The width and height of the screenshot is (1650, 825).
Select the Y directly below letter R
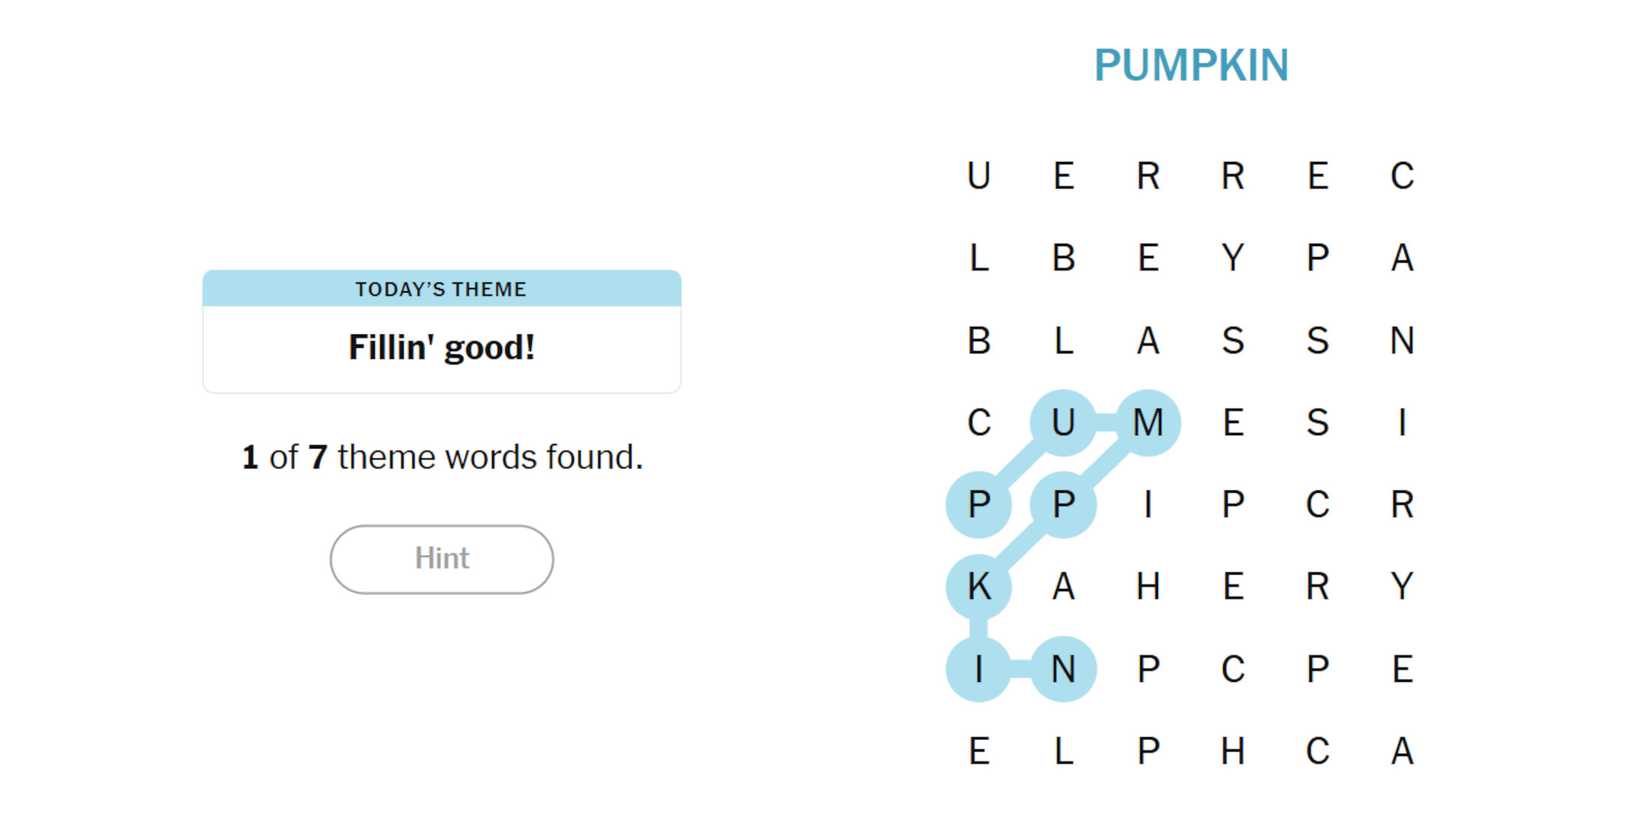coord(1402,587)
